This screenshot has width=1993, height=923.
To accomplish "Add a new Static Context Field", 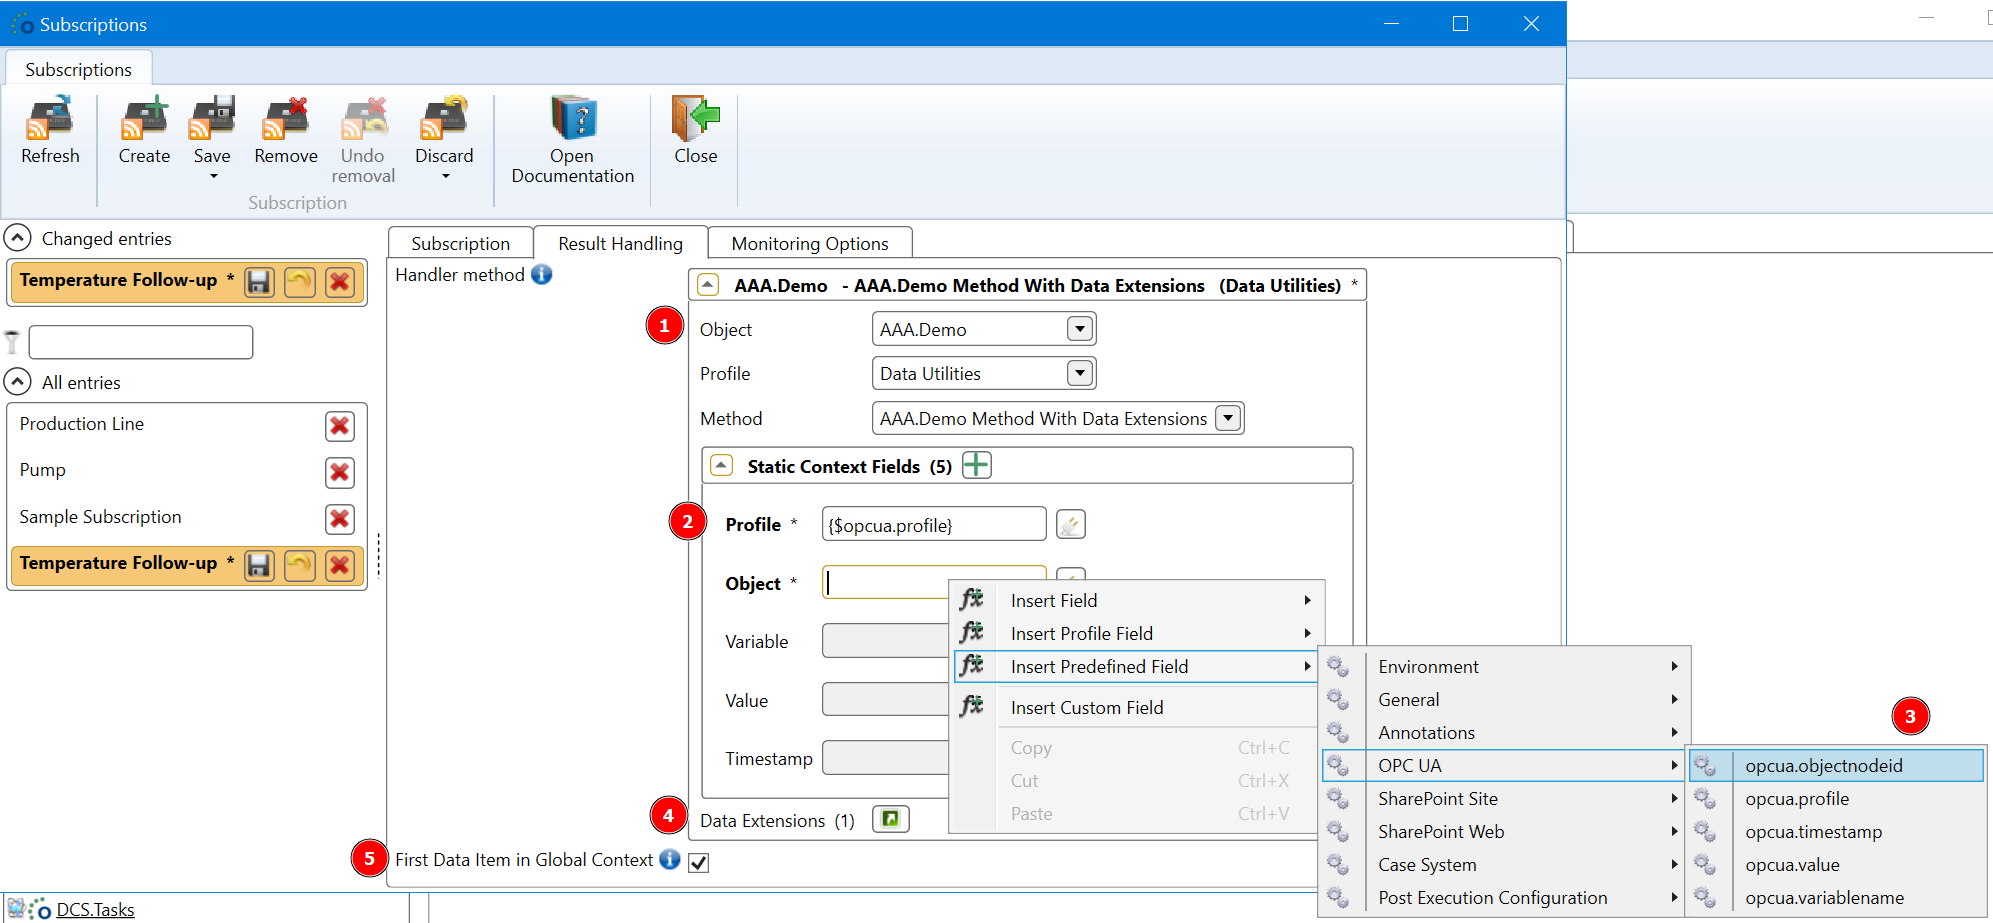I will pyautogui.click(x=976, y=465).
